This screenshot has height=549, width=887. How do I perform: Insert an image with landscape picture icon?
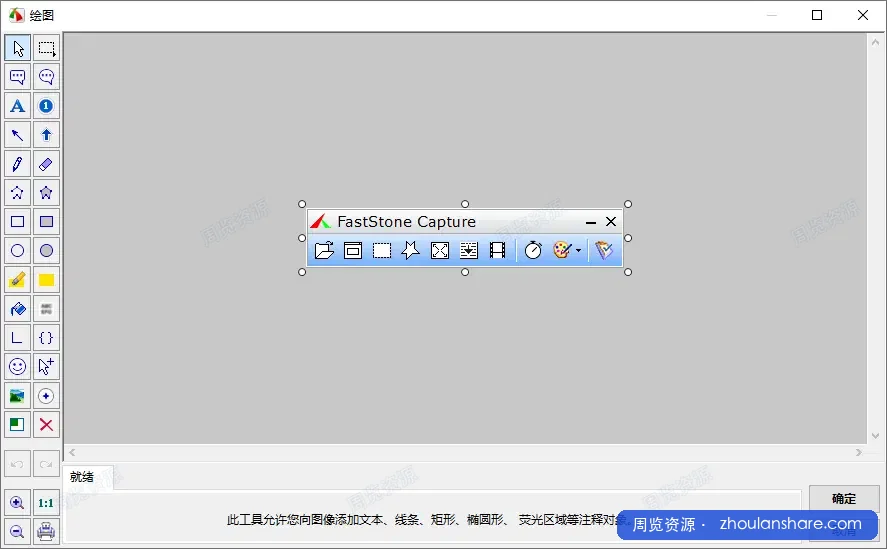coord(18,396)
